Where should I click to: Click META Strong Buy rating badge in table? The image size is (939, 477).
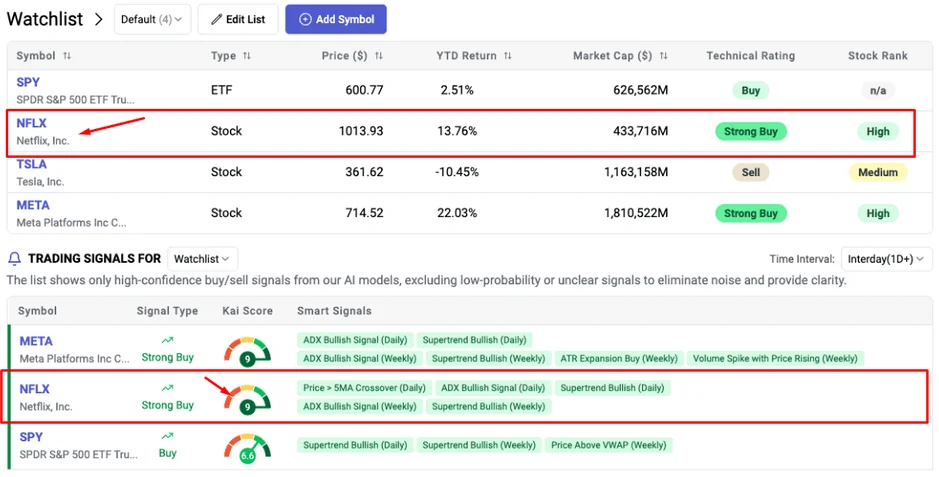click(x=750, y=213)
